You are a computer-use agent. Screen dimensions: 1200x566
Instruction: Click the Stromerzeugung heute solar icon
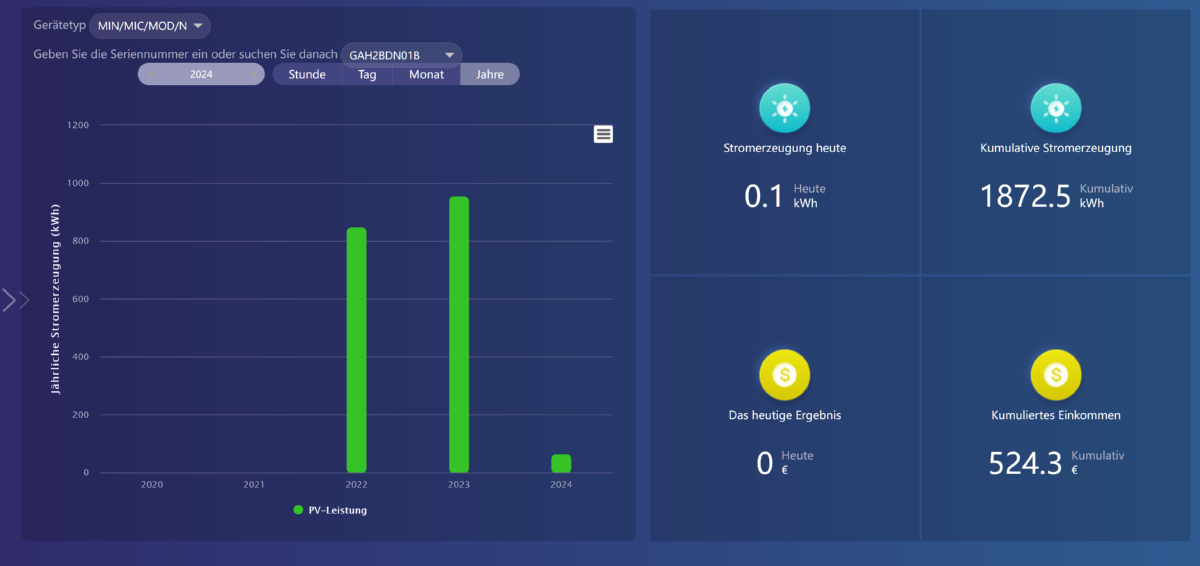pyautogui.click(x=785, y=108)
